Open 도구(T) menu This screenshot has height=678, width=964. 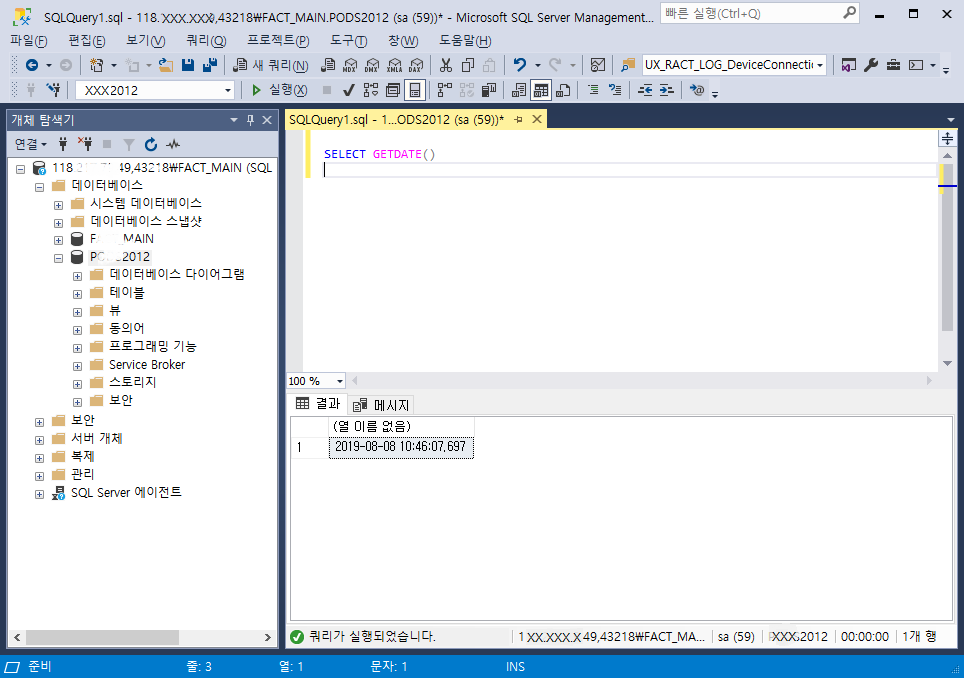tap(349, 41)
